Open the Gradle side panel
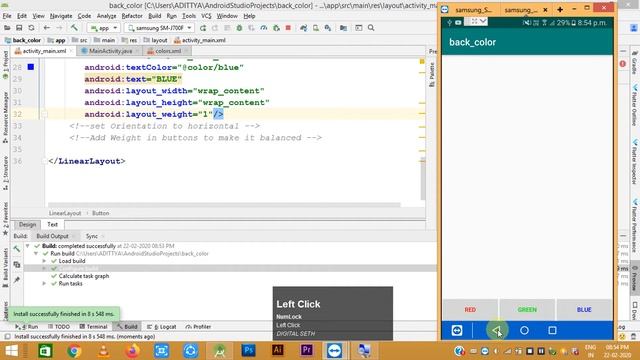Image resolution: width=640 pixels, height=360 pixels. click(x=634, y=63)
